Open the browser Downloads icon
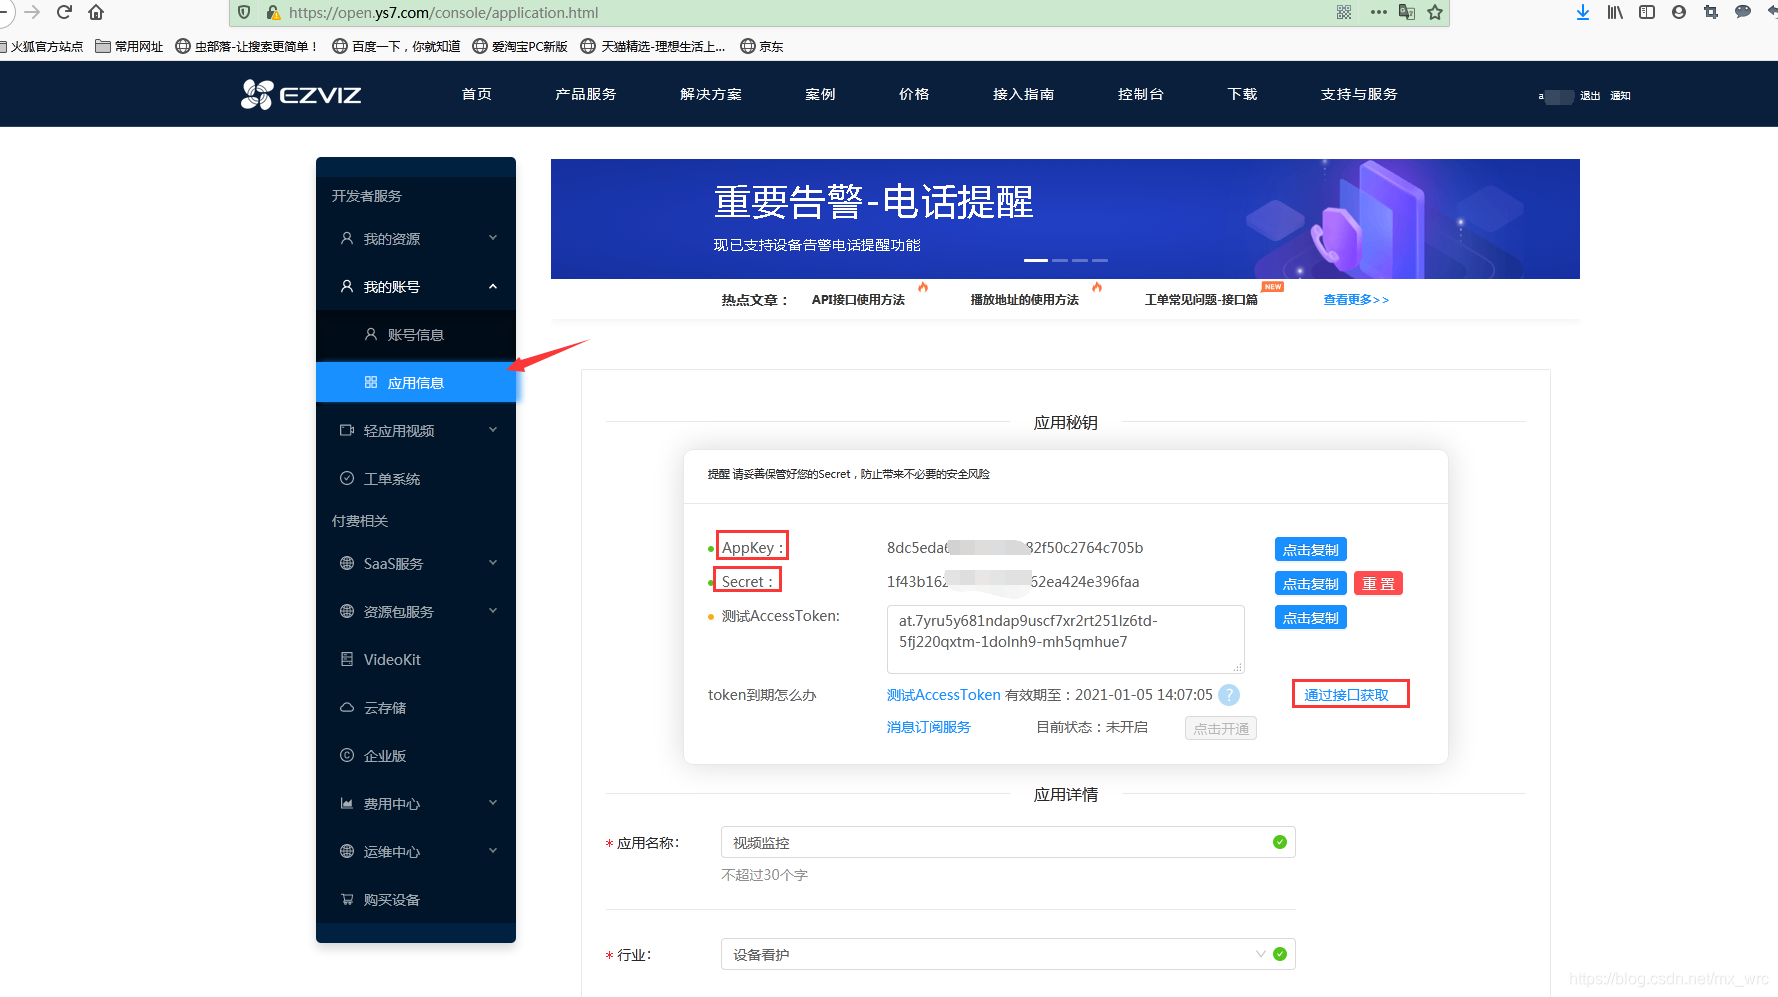 [x=1582, y=13]
